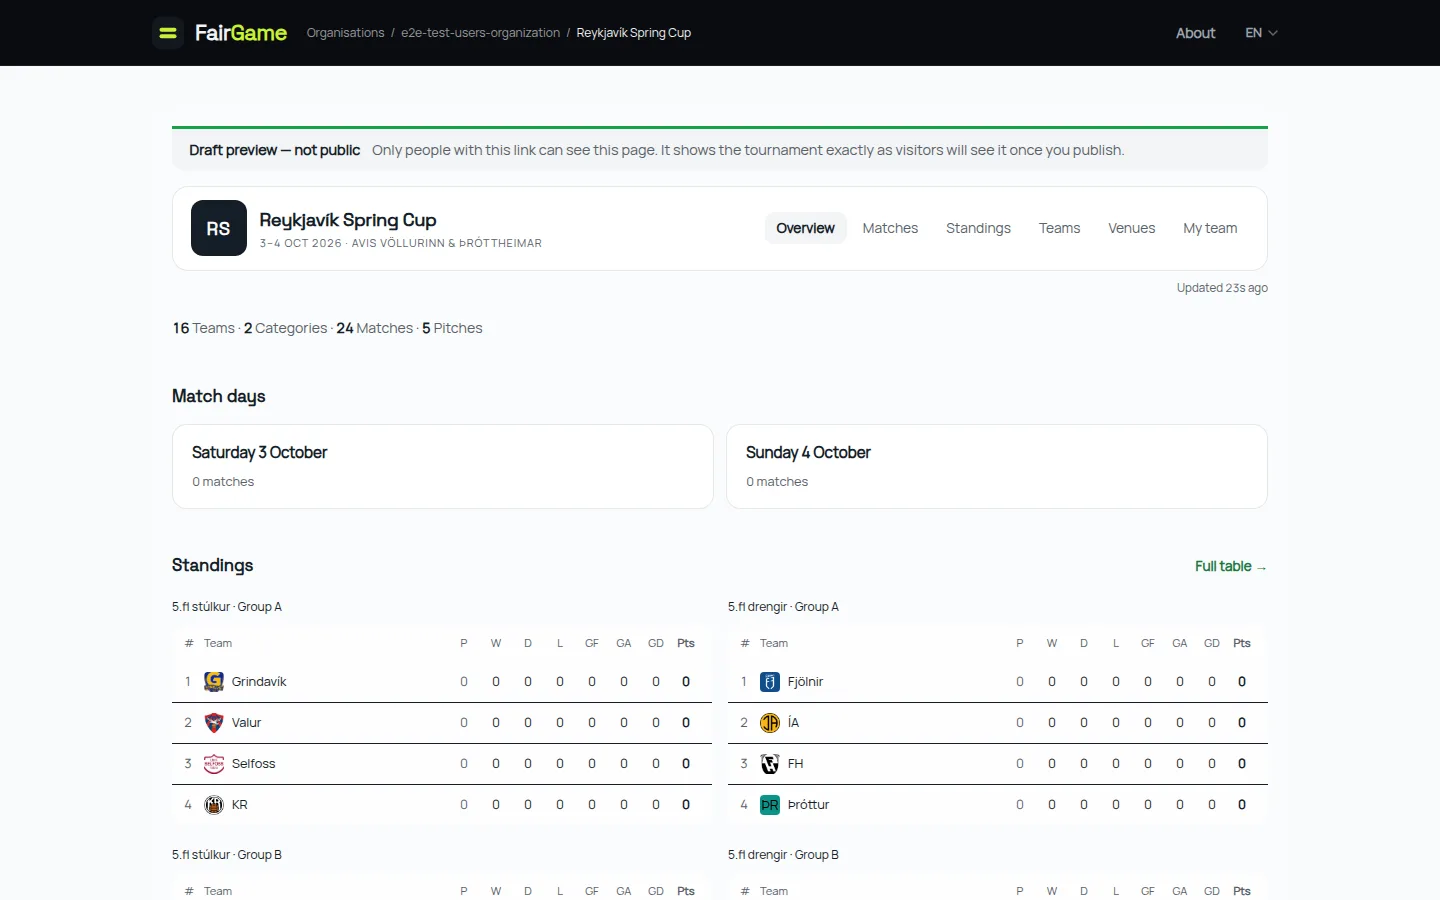The height and width of the screenshot is (900, 1440).
Task: Click the ÍA team name
Action: coord(793,723)
